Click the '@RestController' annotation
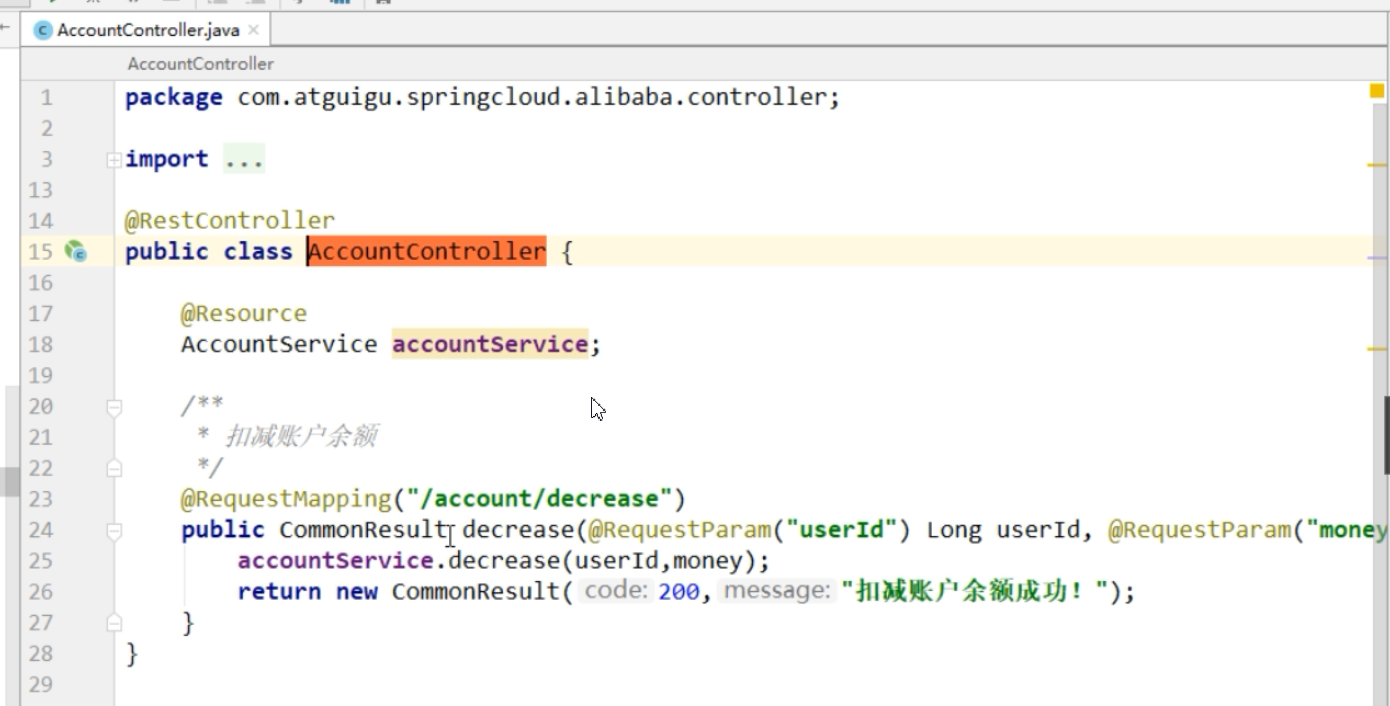Screen dimensions: 1390x706 point(230,221)
